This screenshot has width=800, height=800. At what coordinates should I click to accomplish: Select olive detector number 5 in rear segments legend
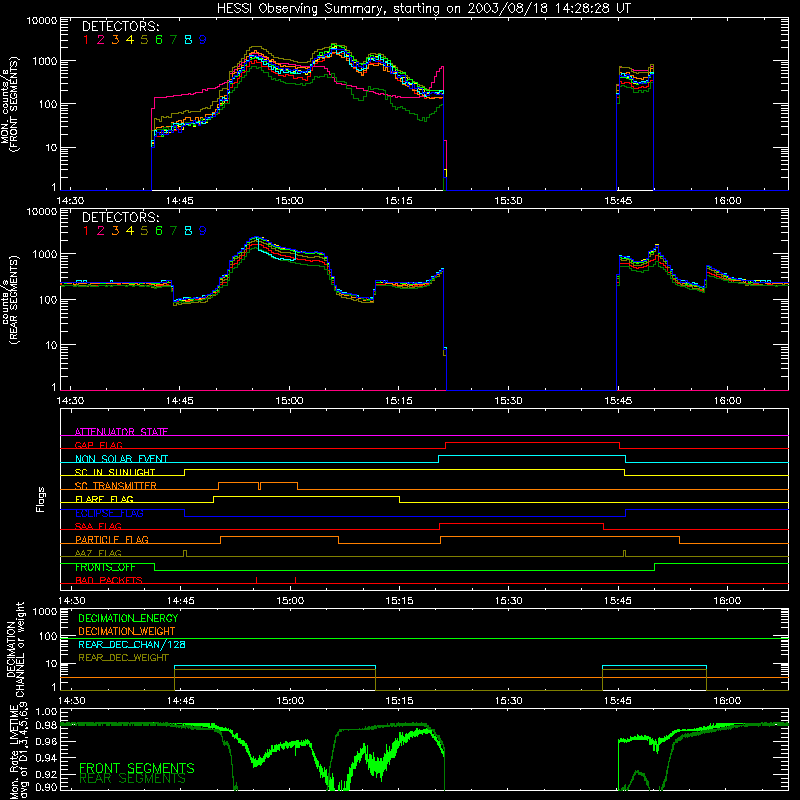click(x=144, y=231)
